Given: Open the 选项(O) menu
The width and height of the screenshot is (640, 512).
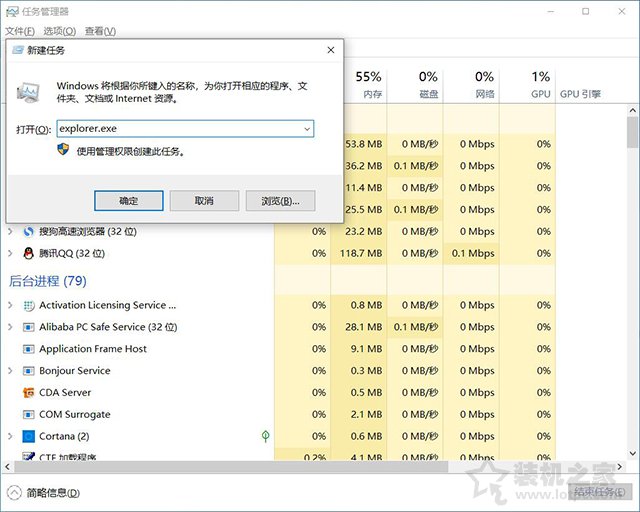Looking at the screenshot, I should coord(60,31).
